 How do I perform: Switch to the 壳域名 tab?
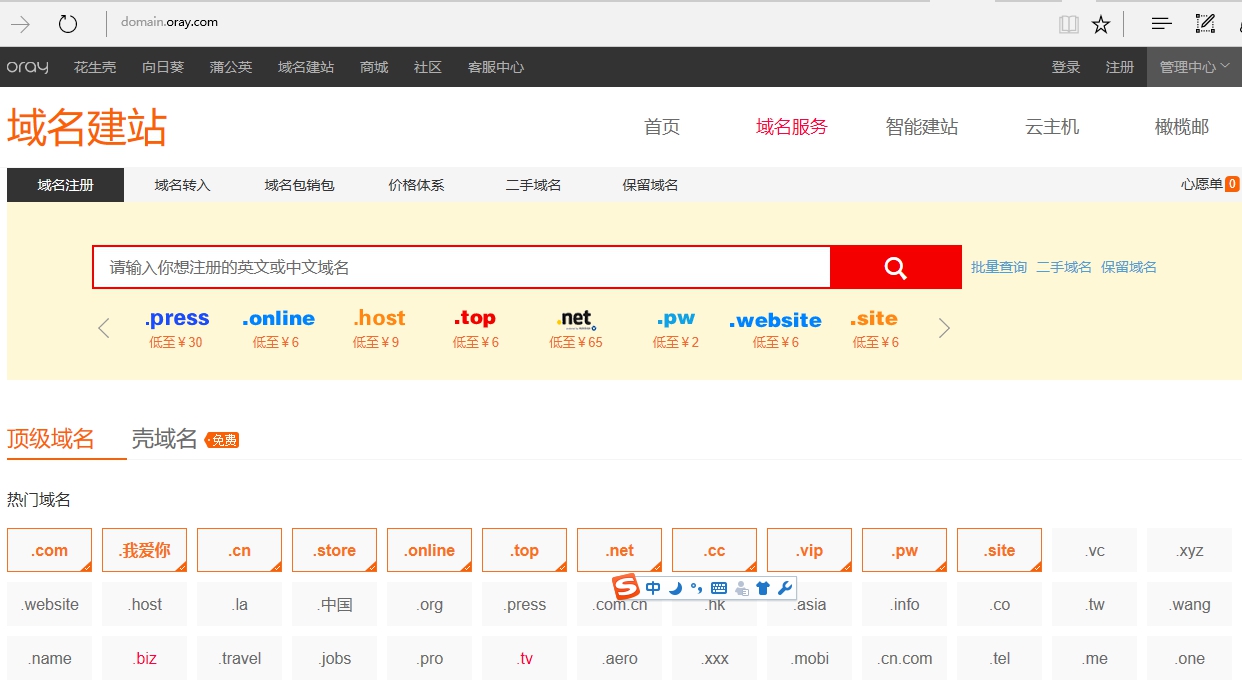[x=165, y=439]
